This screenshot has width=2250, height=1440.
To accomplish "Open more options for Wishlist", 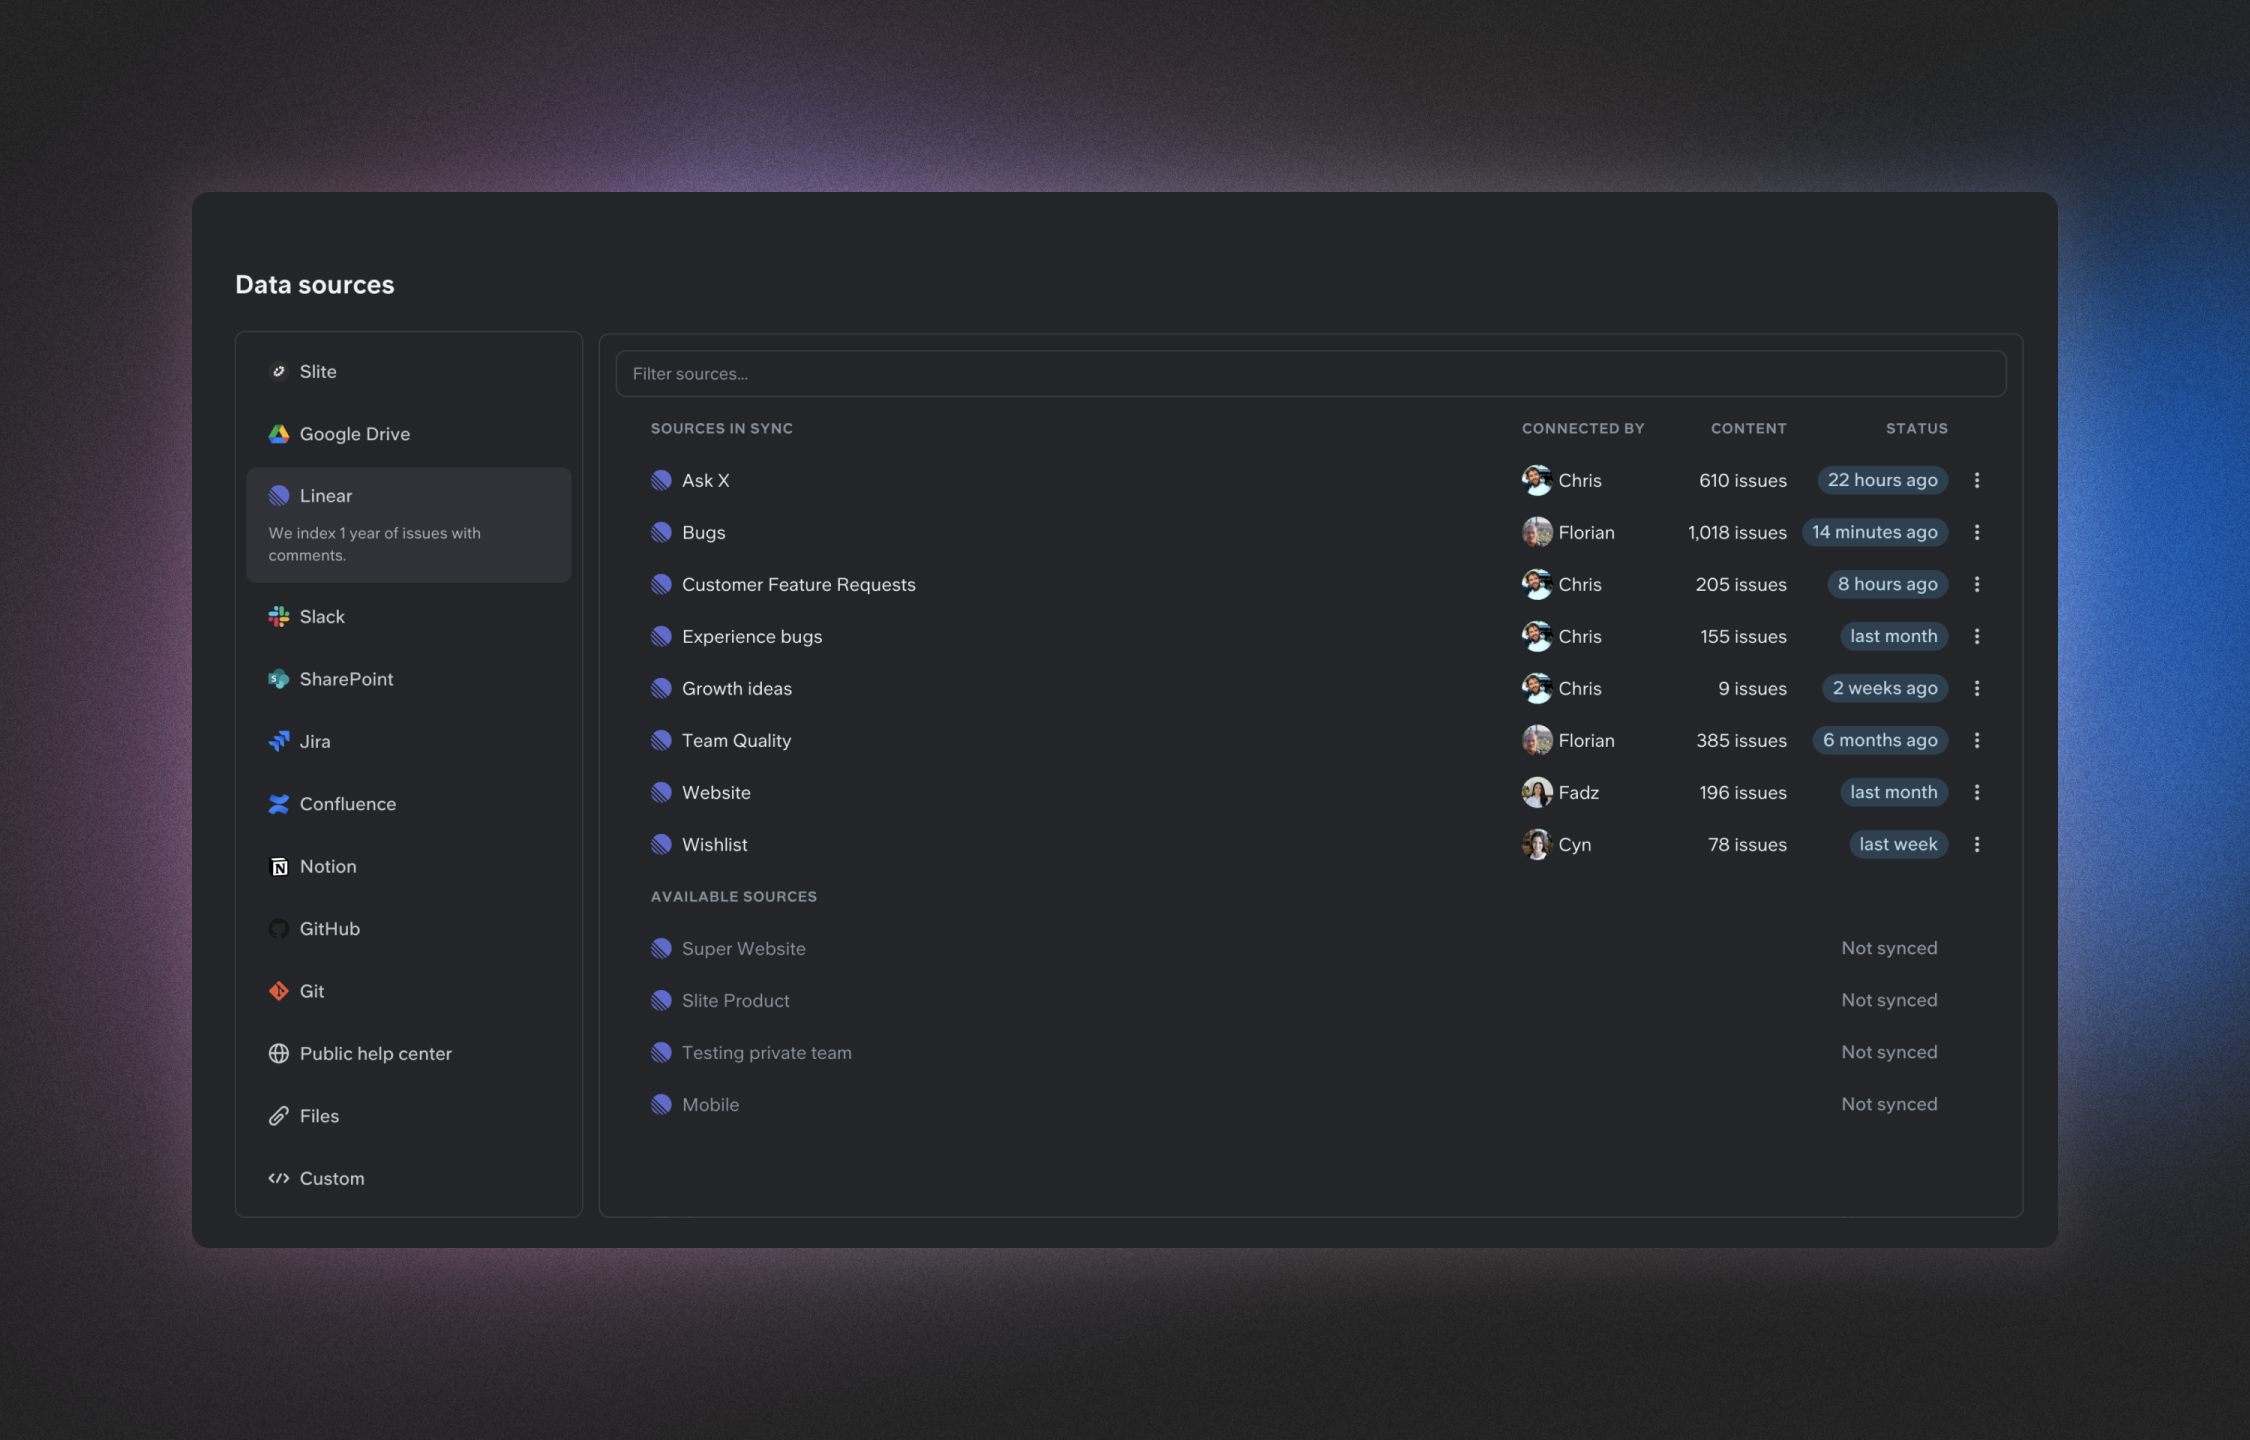I will (1977, 844).
